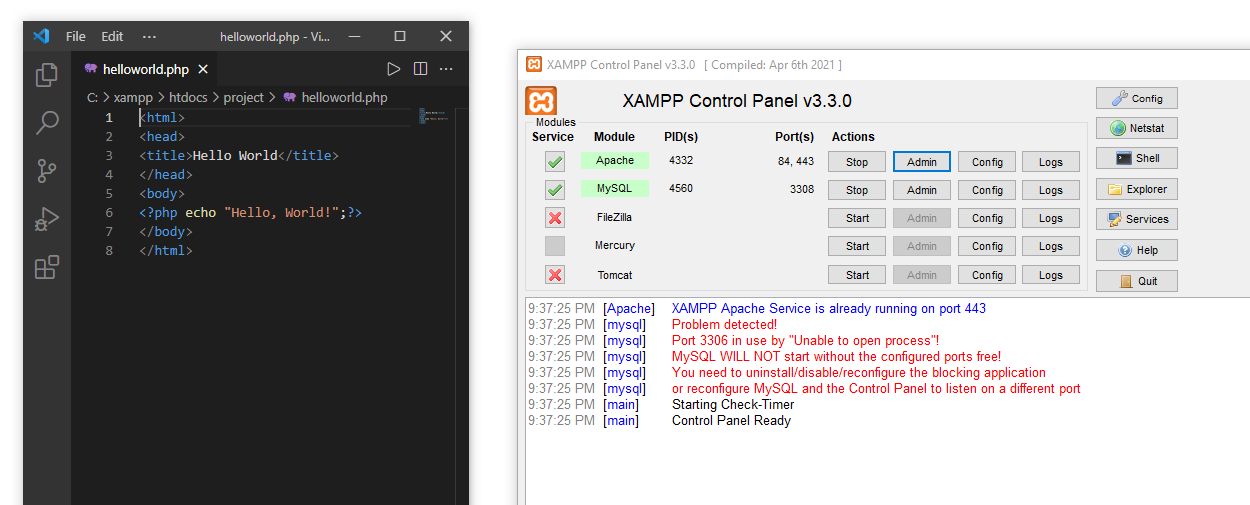1250x505 pixels.
Task: Expand the htdocs breadcrumb folder
Action: (187, 97)
